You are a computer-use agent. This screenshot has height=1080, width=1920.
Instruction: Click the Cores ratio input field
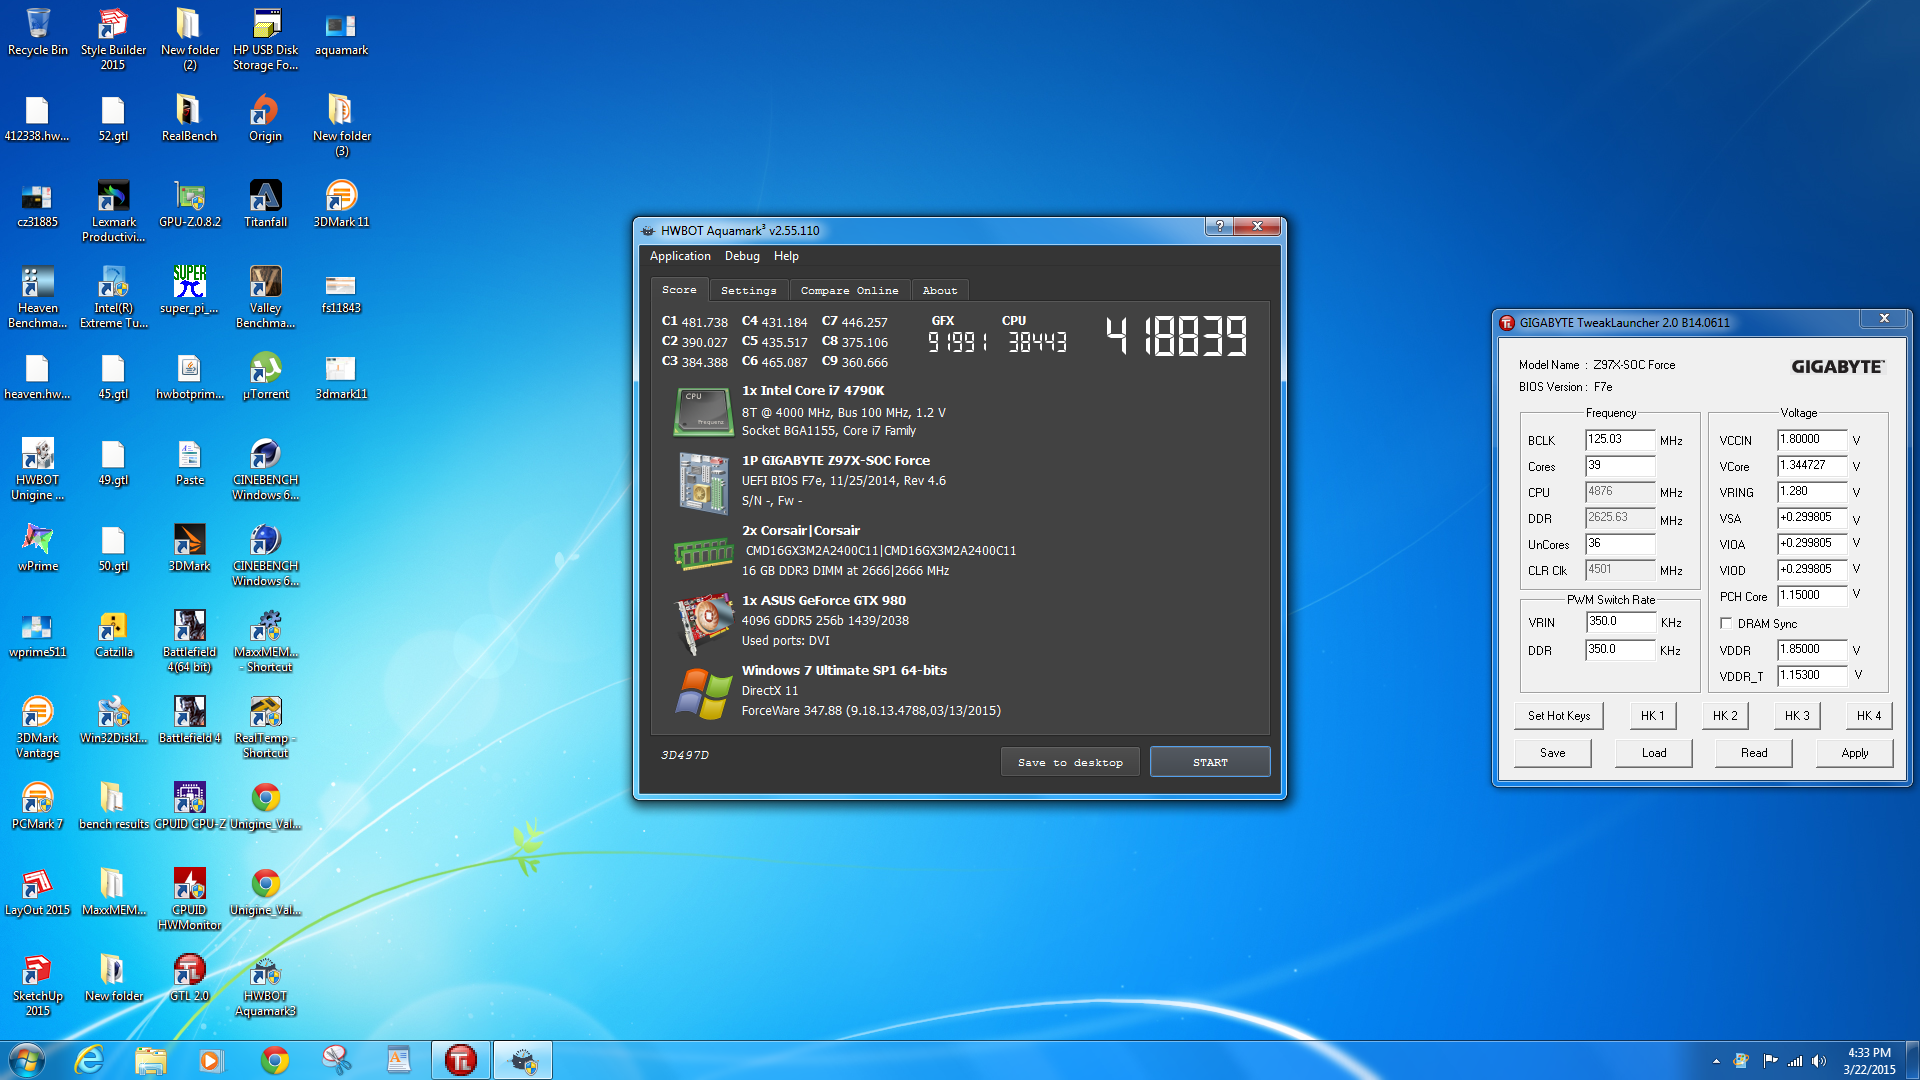point(1620,465)
